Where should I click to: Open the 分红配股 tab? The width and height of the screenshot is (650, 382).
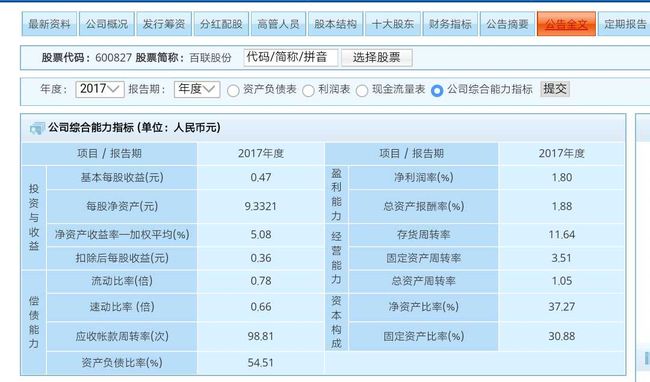pyautogui.click(x=221, y=24)
